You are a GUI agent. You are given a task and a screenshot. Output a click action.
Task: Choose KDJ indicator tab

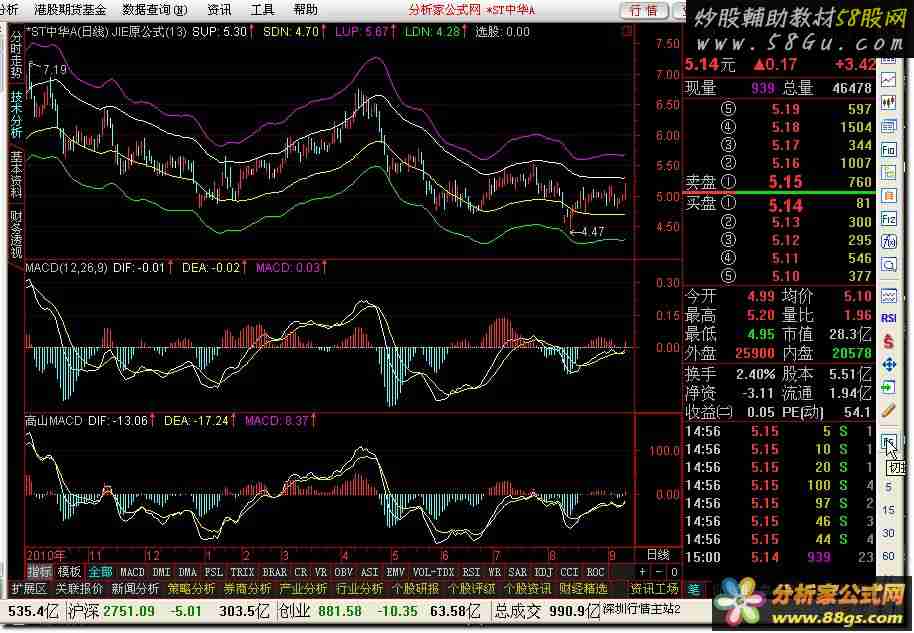point(543,572)
